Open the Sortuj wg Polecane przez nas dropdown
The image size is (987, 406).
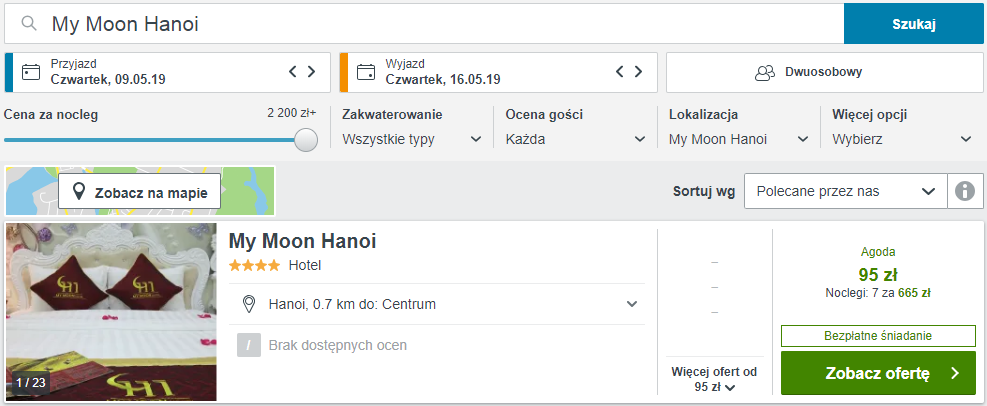846,191
